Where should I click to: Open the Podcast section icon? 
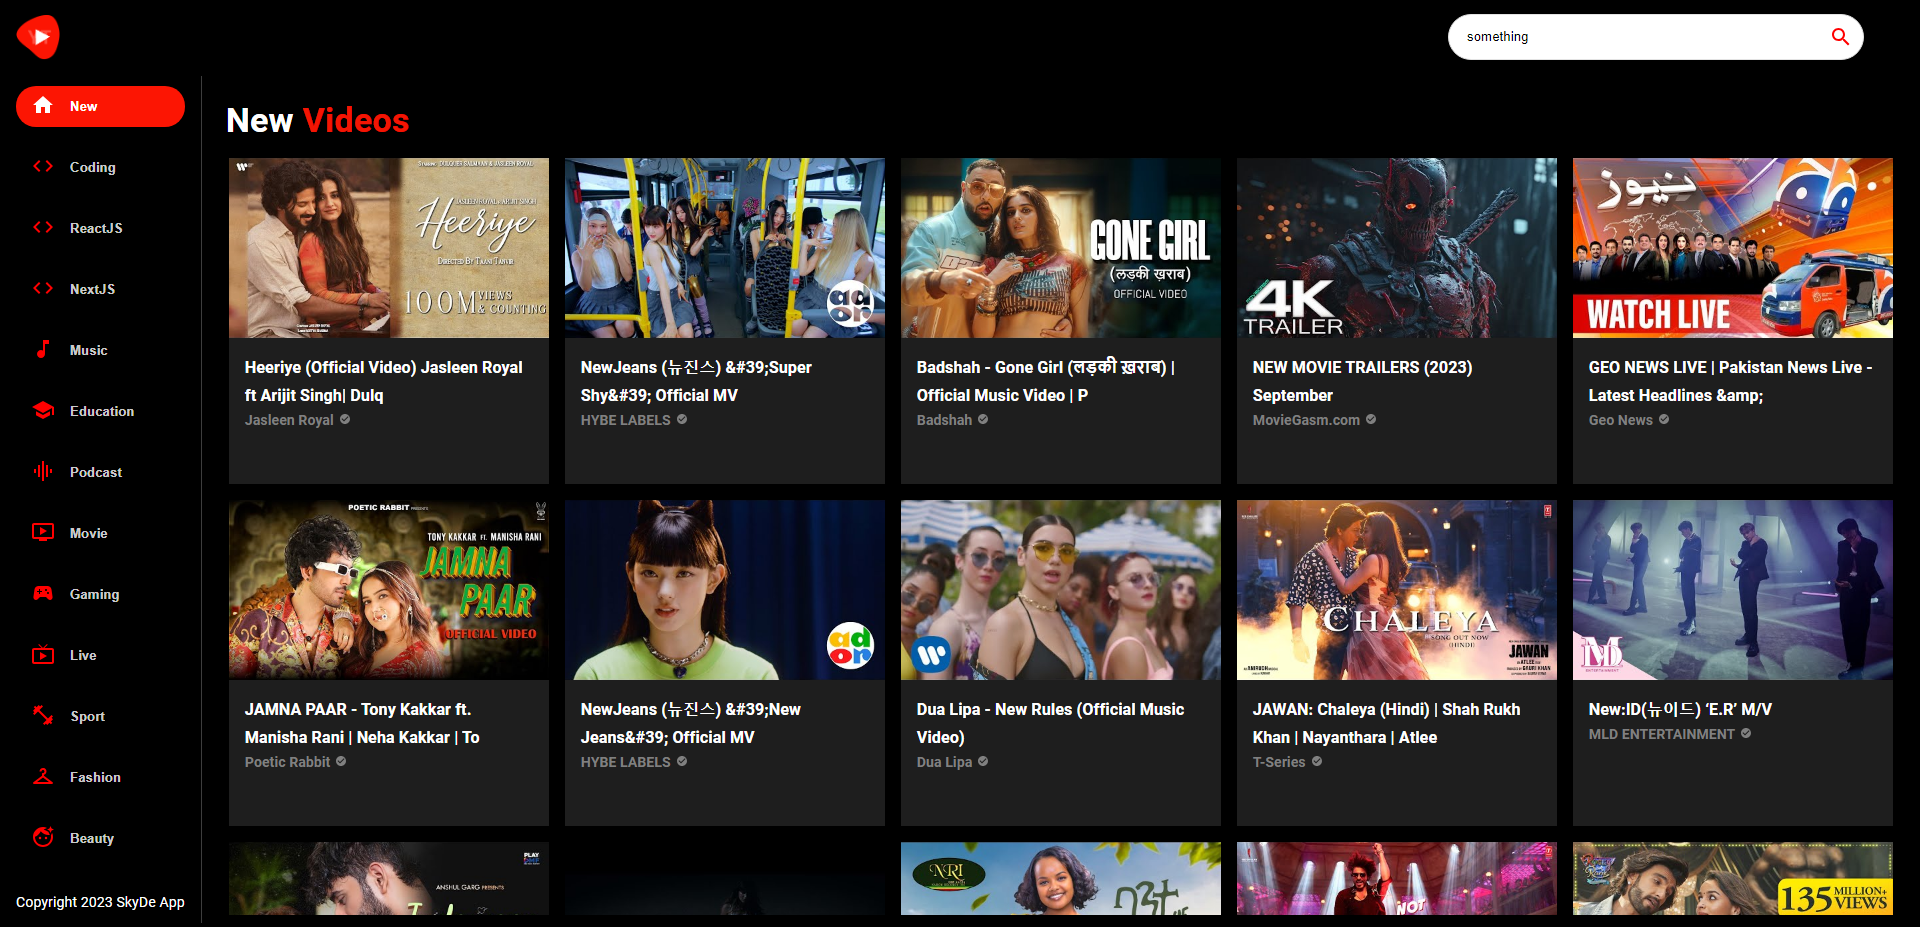pyautogui.click(x=44, y=471)
